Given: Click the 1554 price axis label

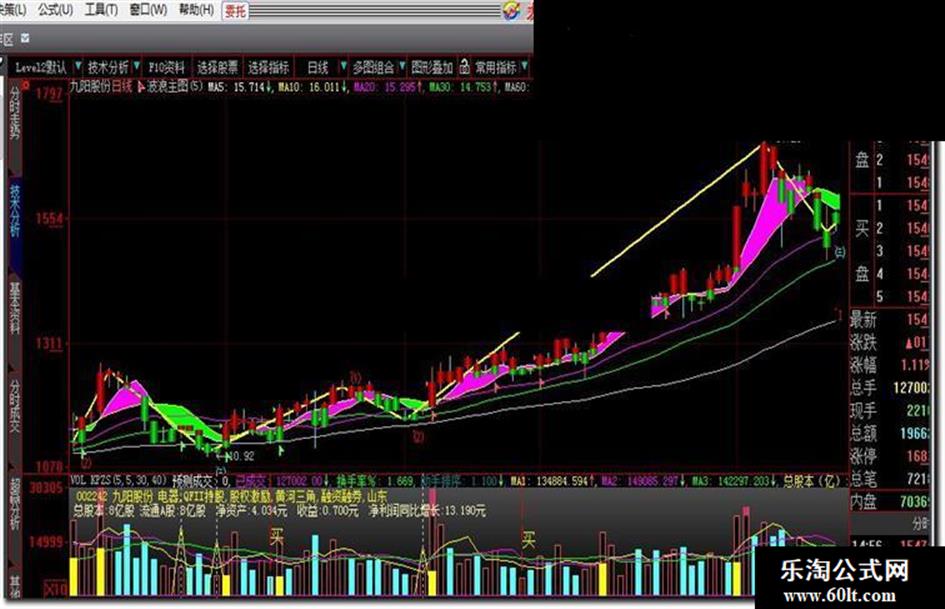Looking at the screenshot, I should [x=49, y=219].
